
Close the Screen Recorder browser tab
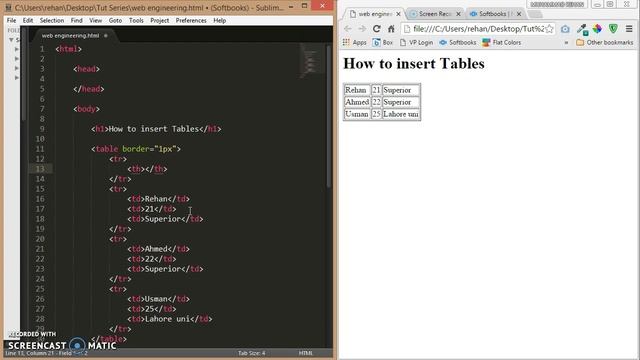click(x=458, y=14)
